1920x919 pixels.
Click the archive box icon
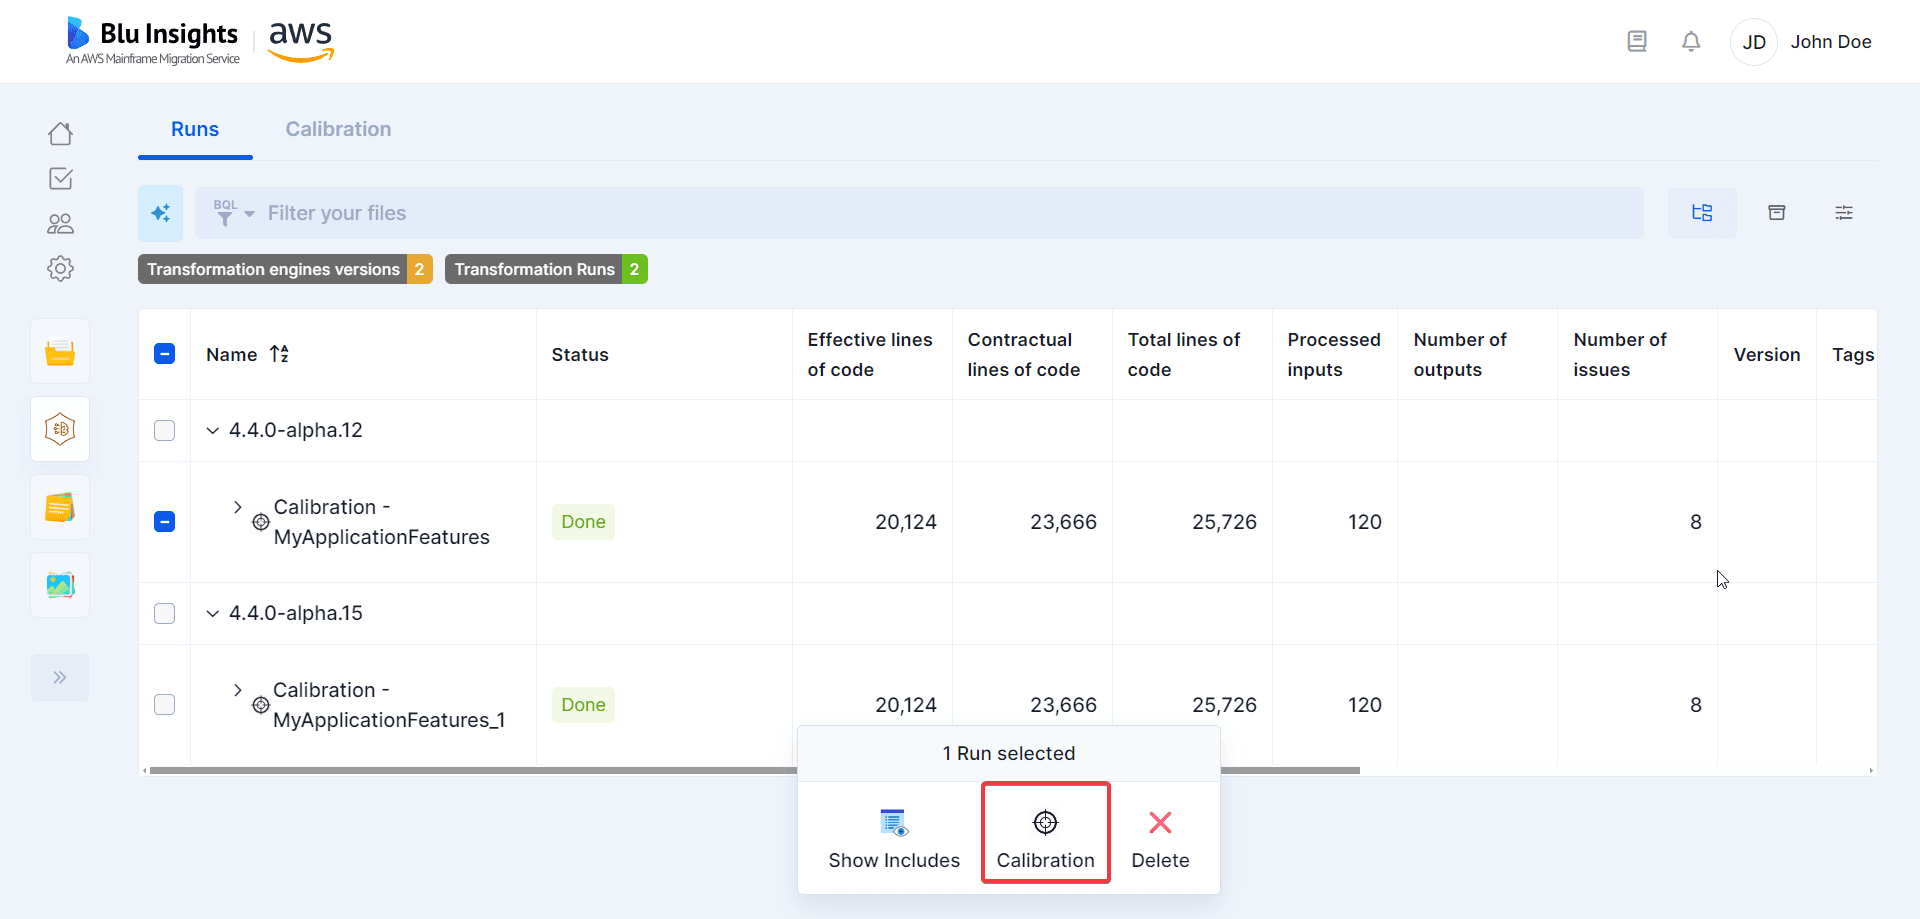pyautogui.click(x=1777, y=213)
